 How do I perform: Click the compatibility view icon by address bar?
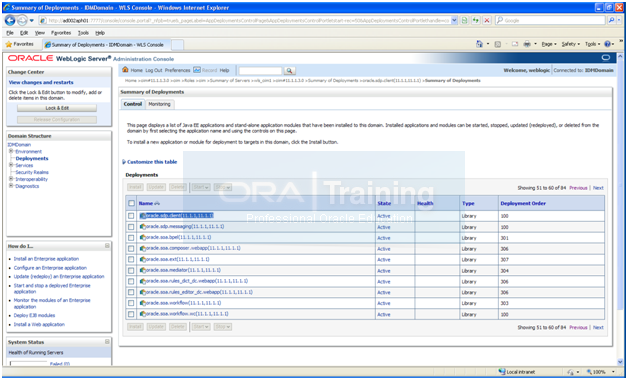click(x=464, y=20)
